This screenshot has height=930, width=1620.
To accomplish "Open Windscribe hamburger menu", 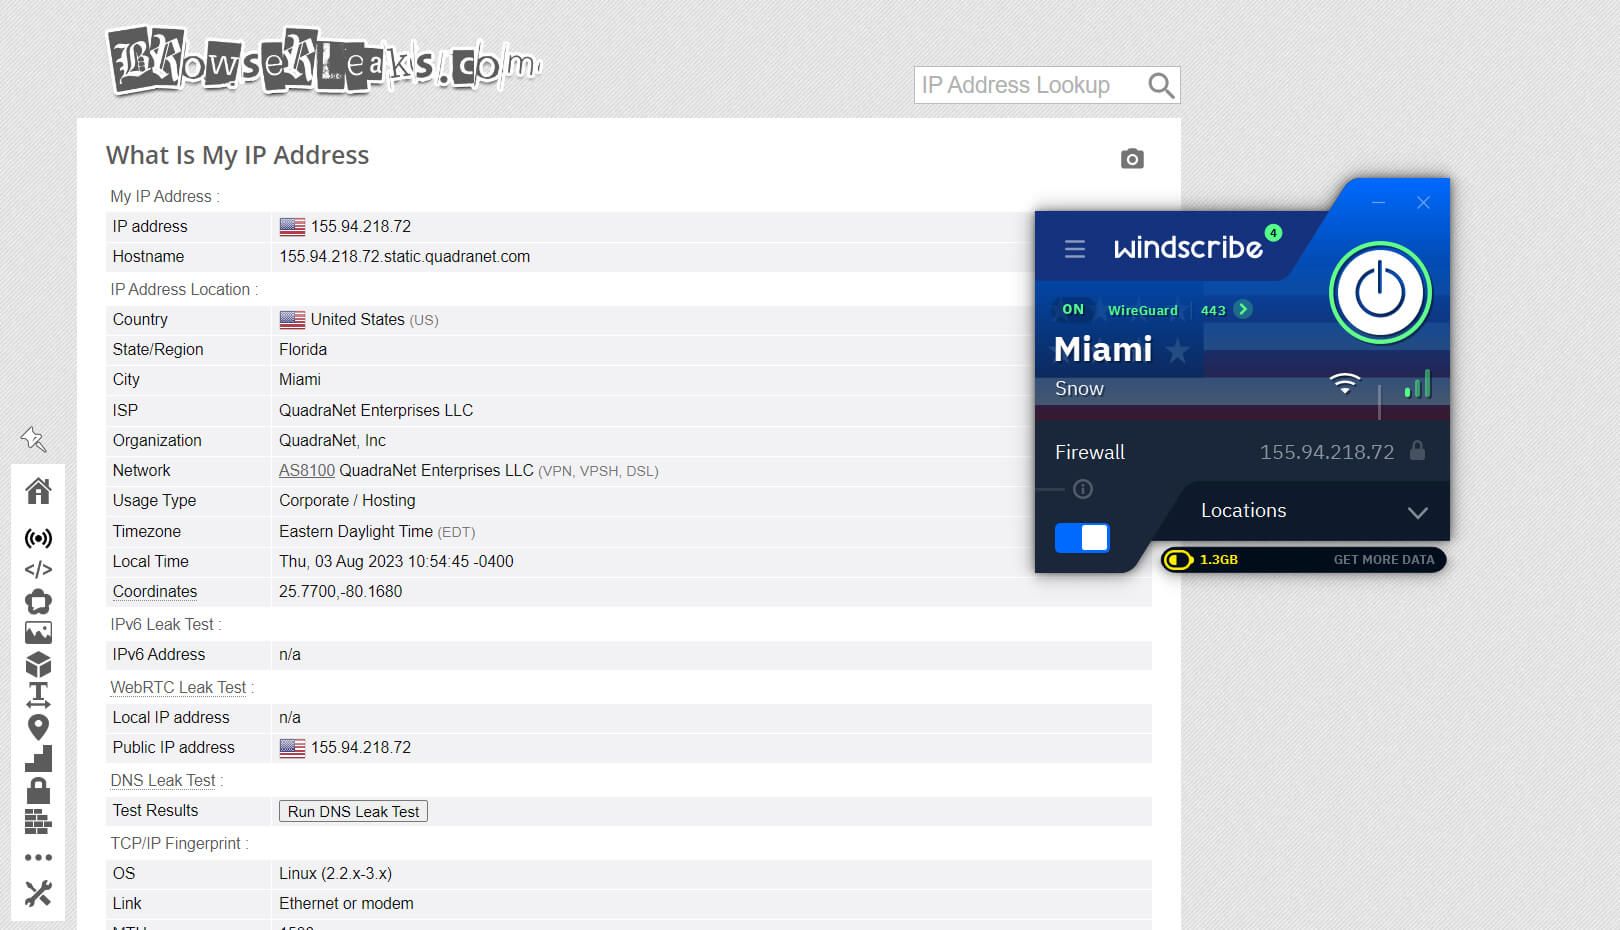I will point(1075,249).
